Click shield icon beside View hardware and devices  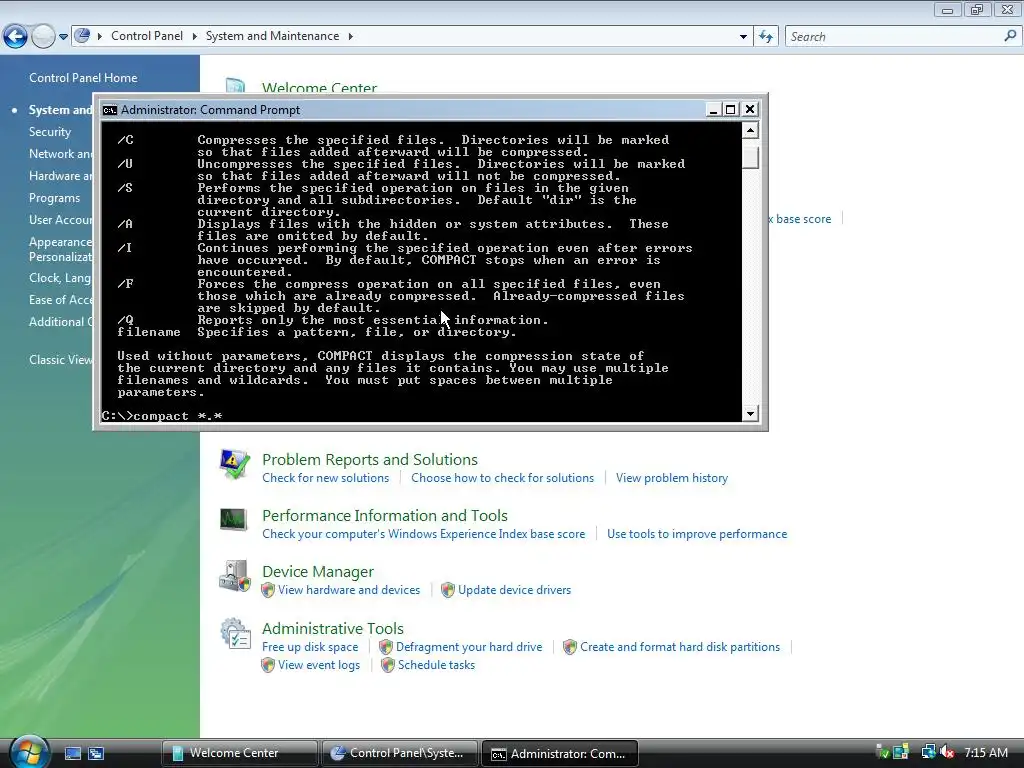click(268, 590)
